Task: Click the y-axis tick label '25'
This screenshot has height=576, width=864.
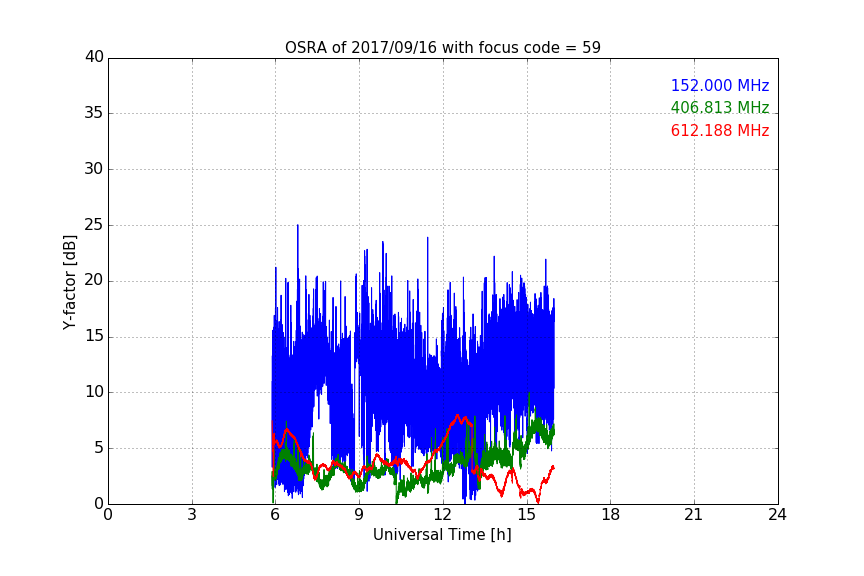Action: [94, 224]
